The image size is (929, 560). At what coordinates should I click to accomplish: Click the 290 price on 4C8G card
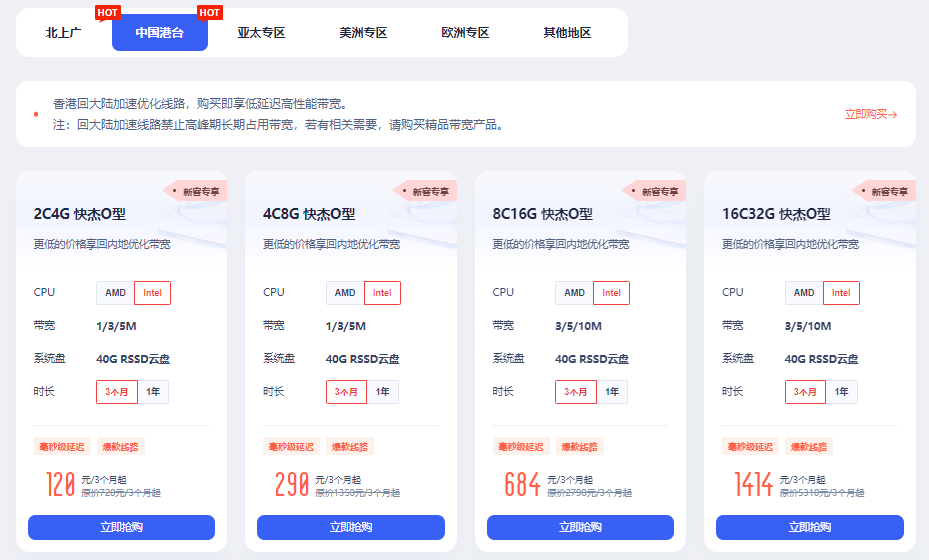tap(291, 484)
